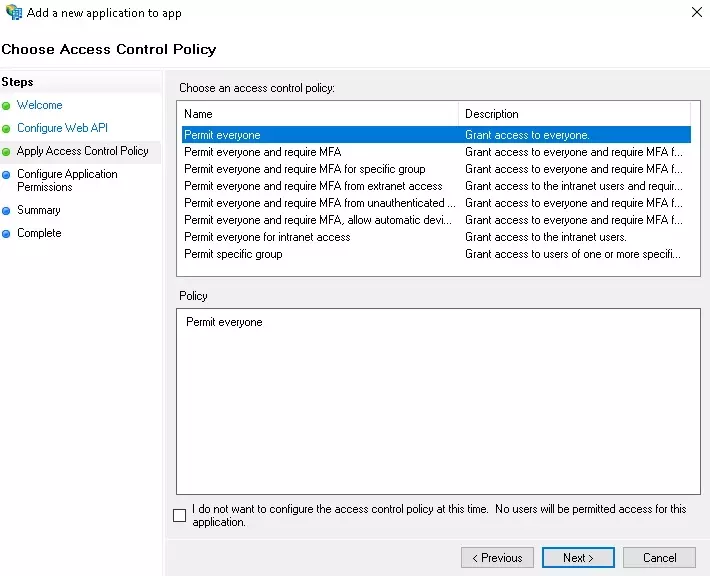
Task: Go to the Welcome step
Action: 39,105
